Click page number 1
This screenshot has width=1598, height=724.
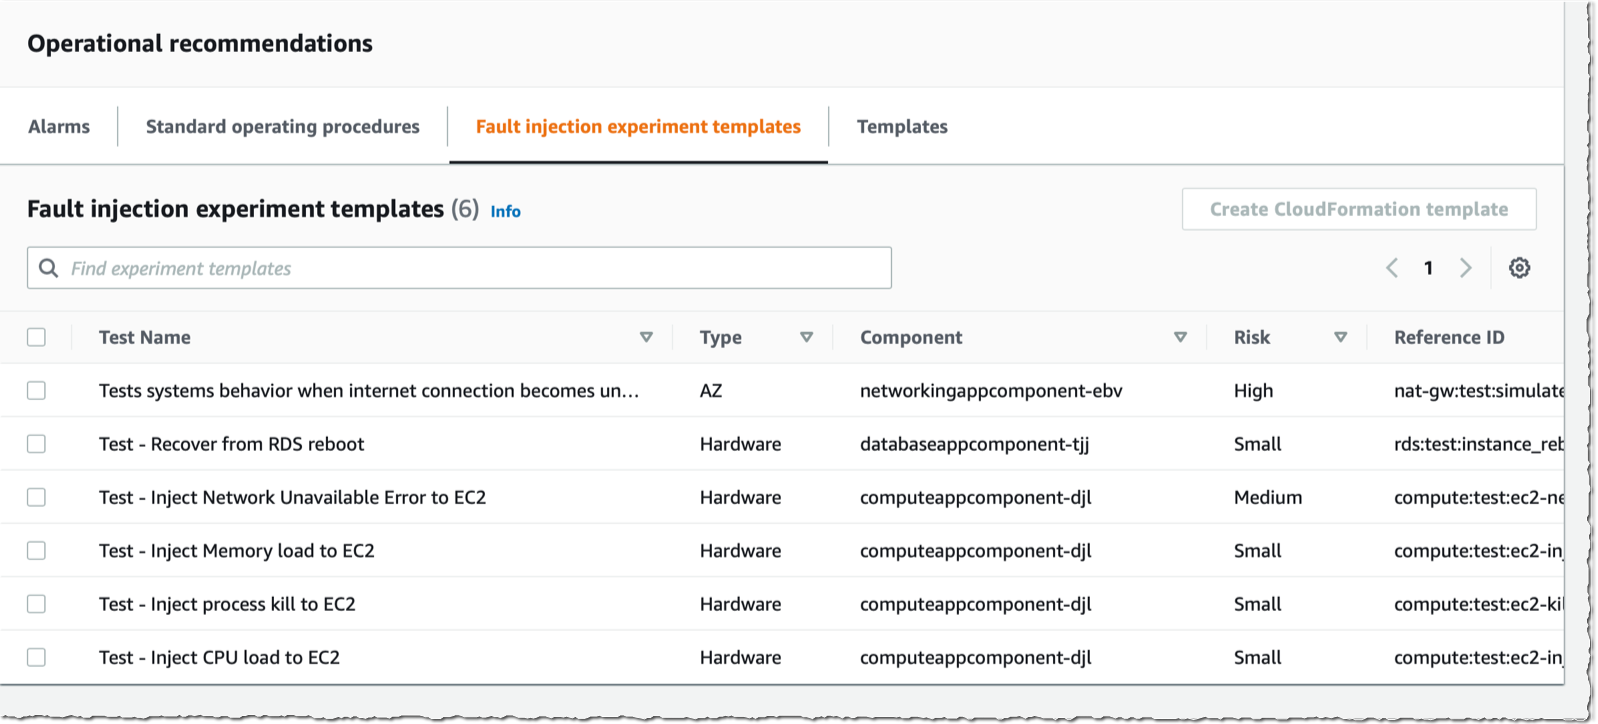click(1428, 268)
